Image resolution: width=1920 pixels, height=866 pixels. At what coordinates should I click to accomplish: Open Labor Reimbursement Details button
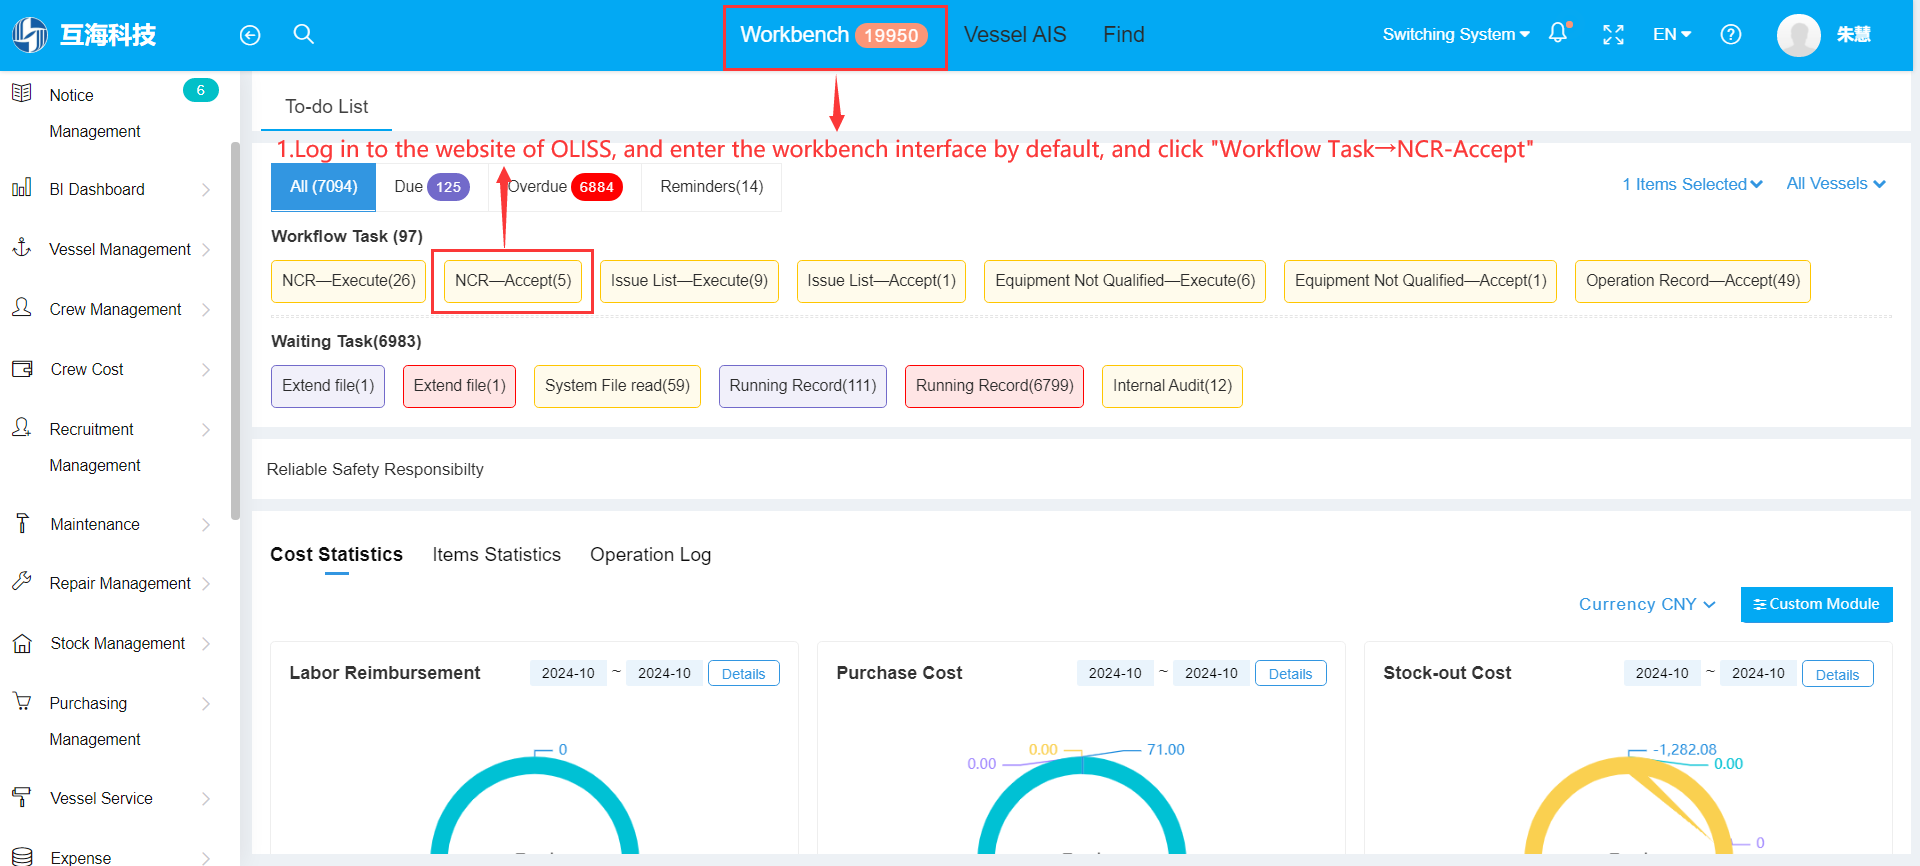point(743,673)
